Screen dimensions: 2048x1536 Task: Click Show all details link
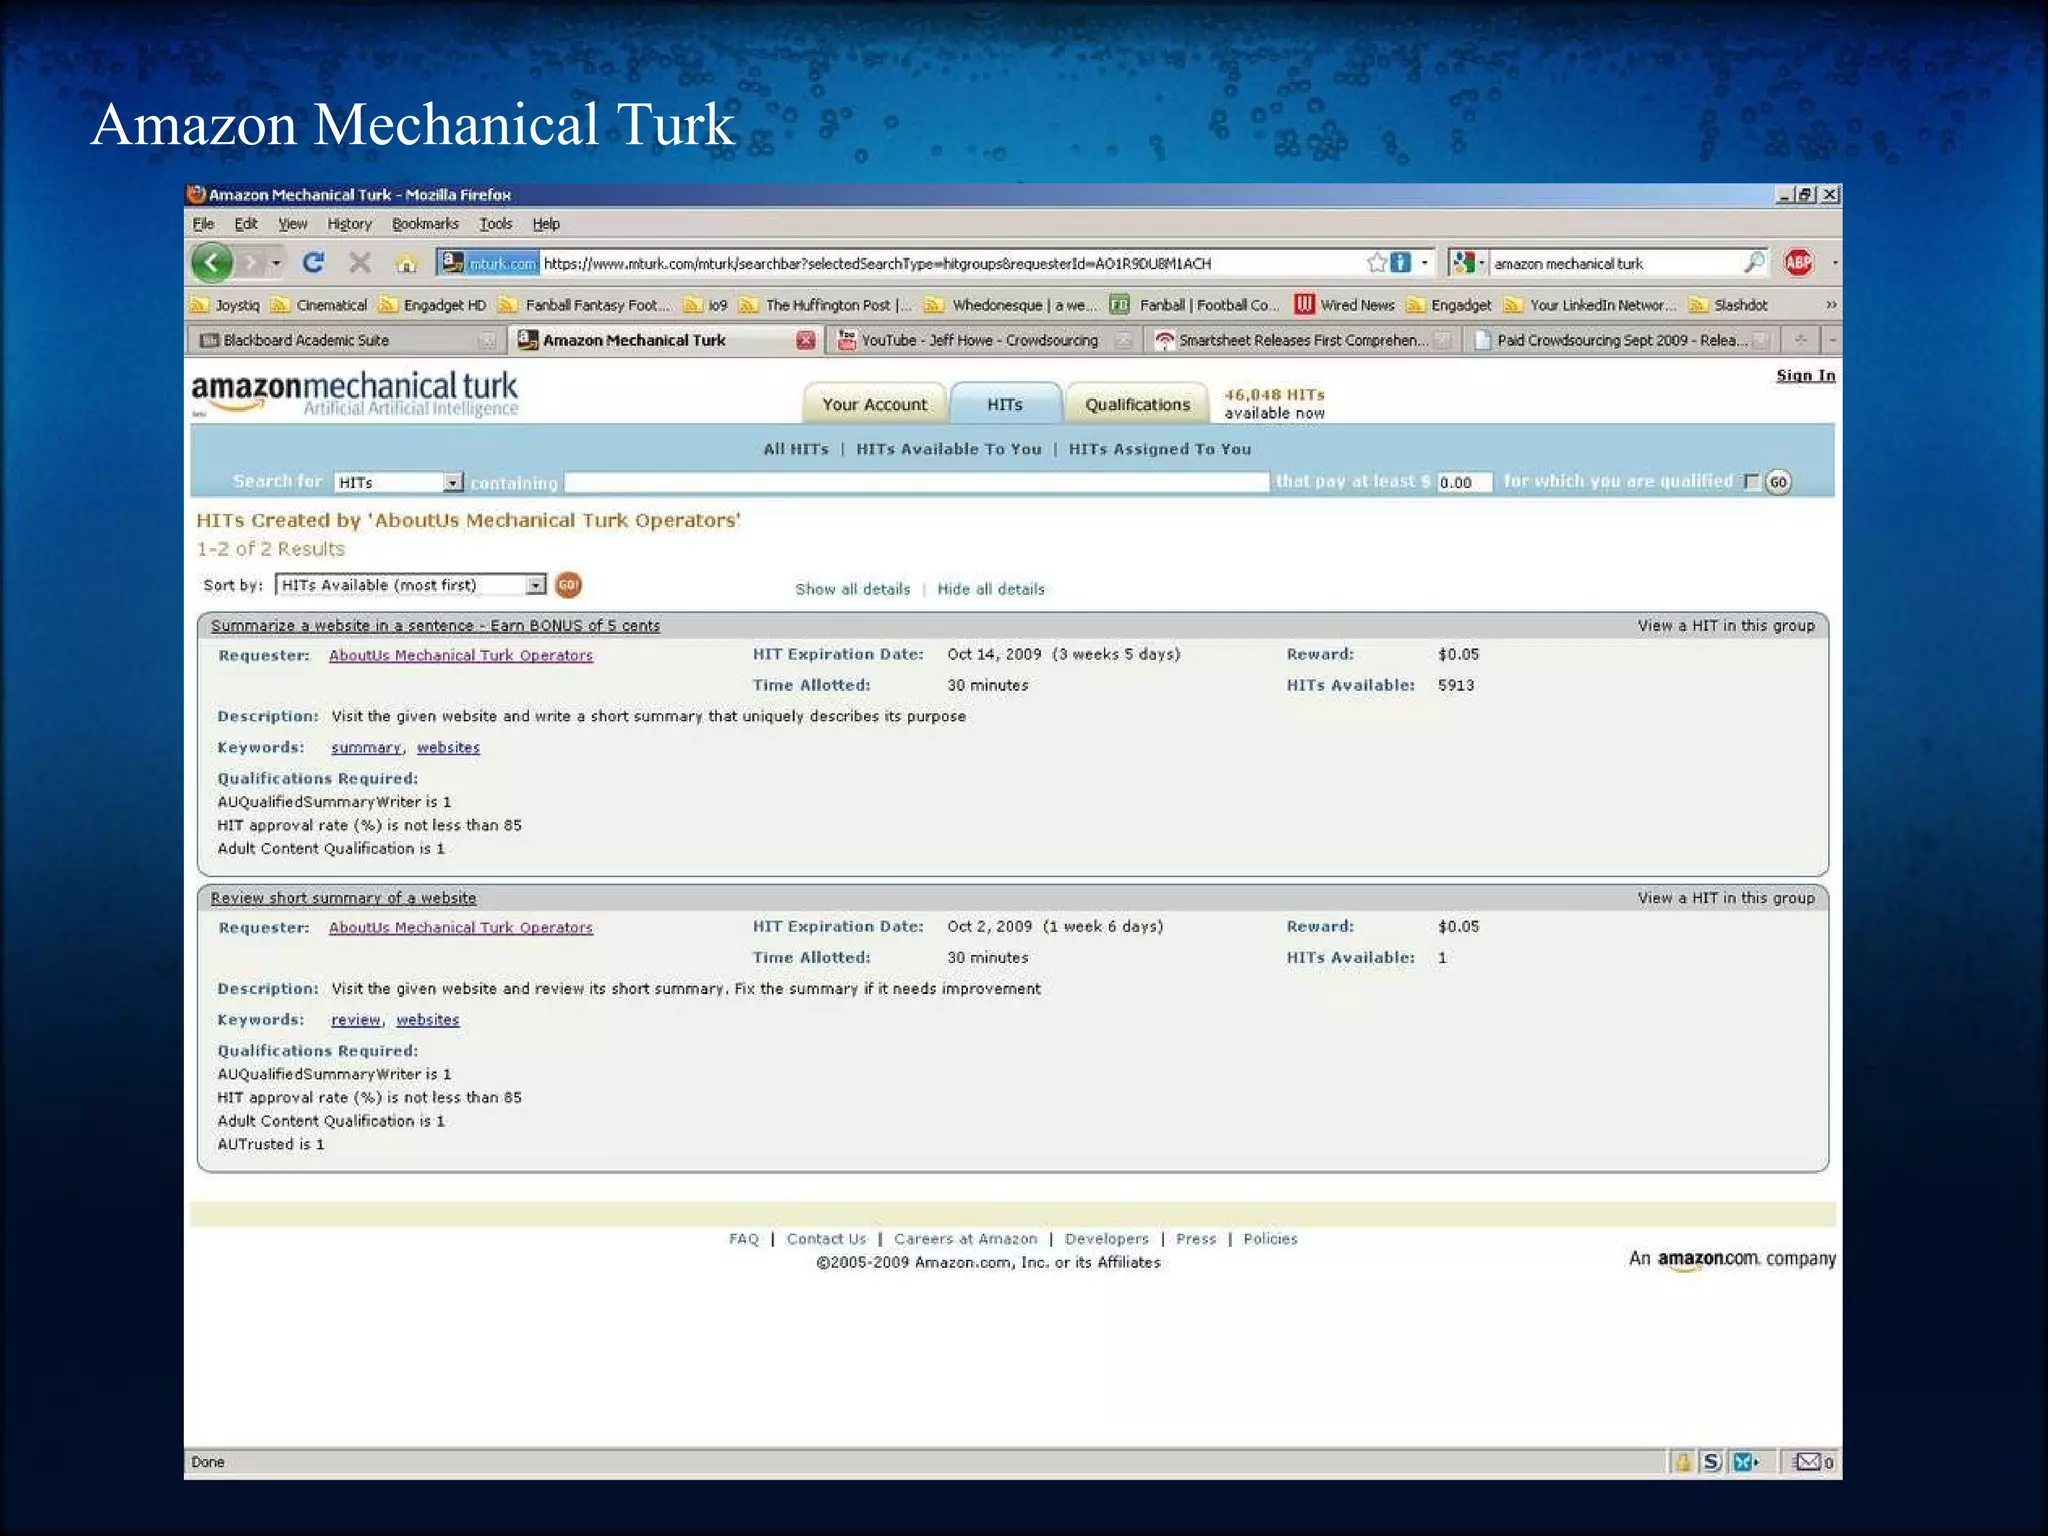[x=853, y=589]
